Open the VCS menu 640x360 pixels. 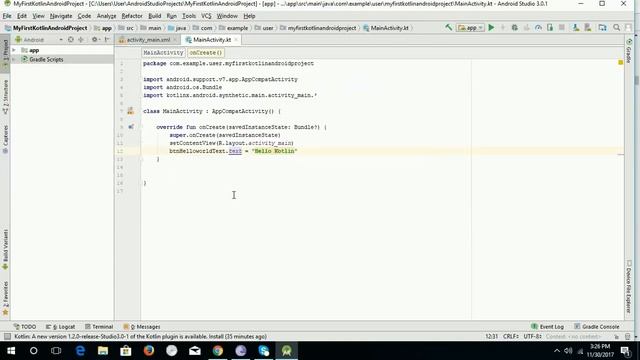coord(206,16)
